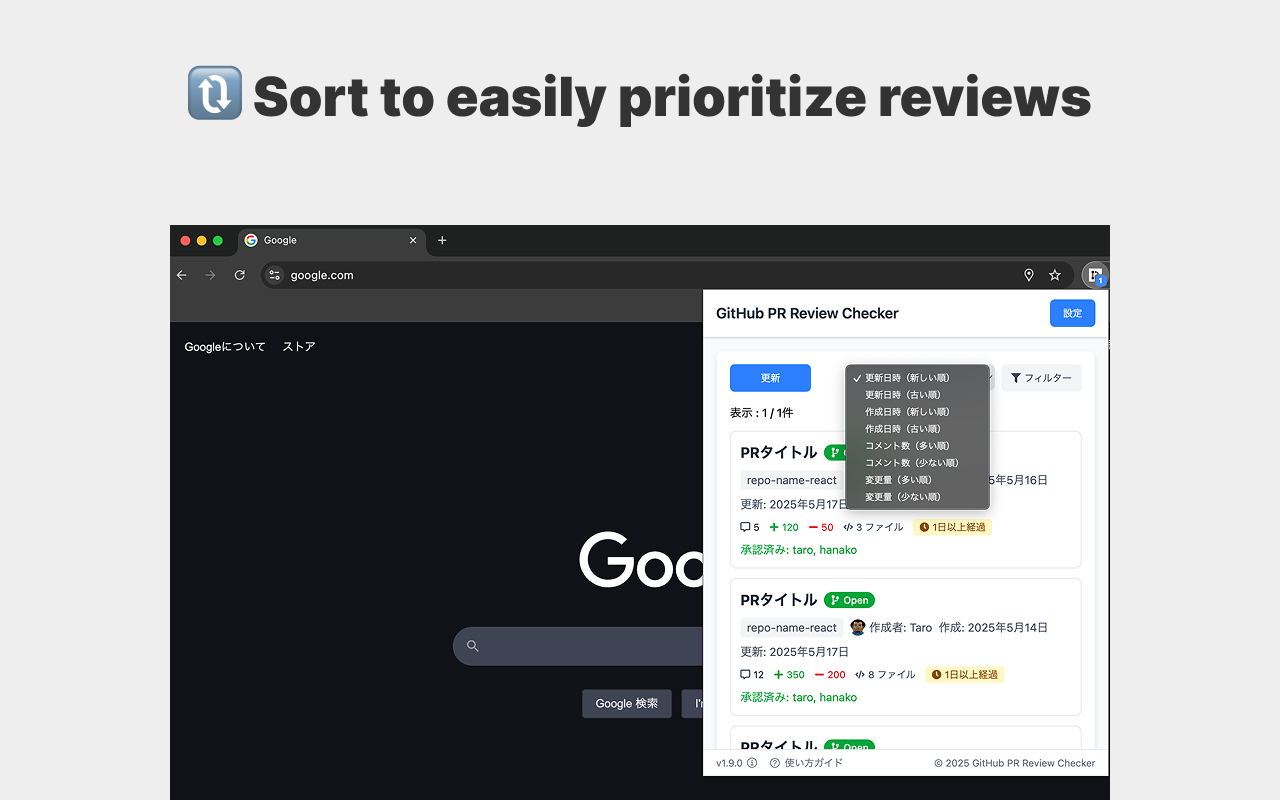This screenshot has width=1280, height=800.
Task: Click repo-name-react tag in second PR card
Action: 792,628
